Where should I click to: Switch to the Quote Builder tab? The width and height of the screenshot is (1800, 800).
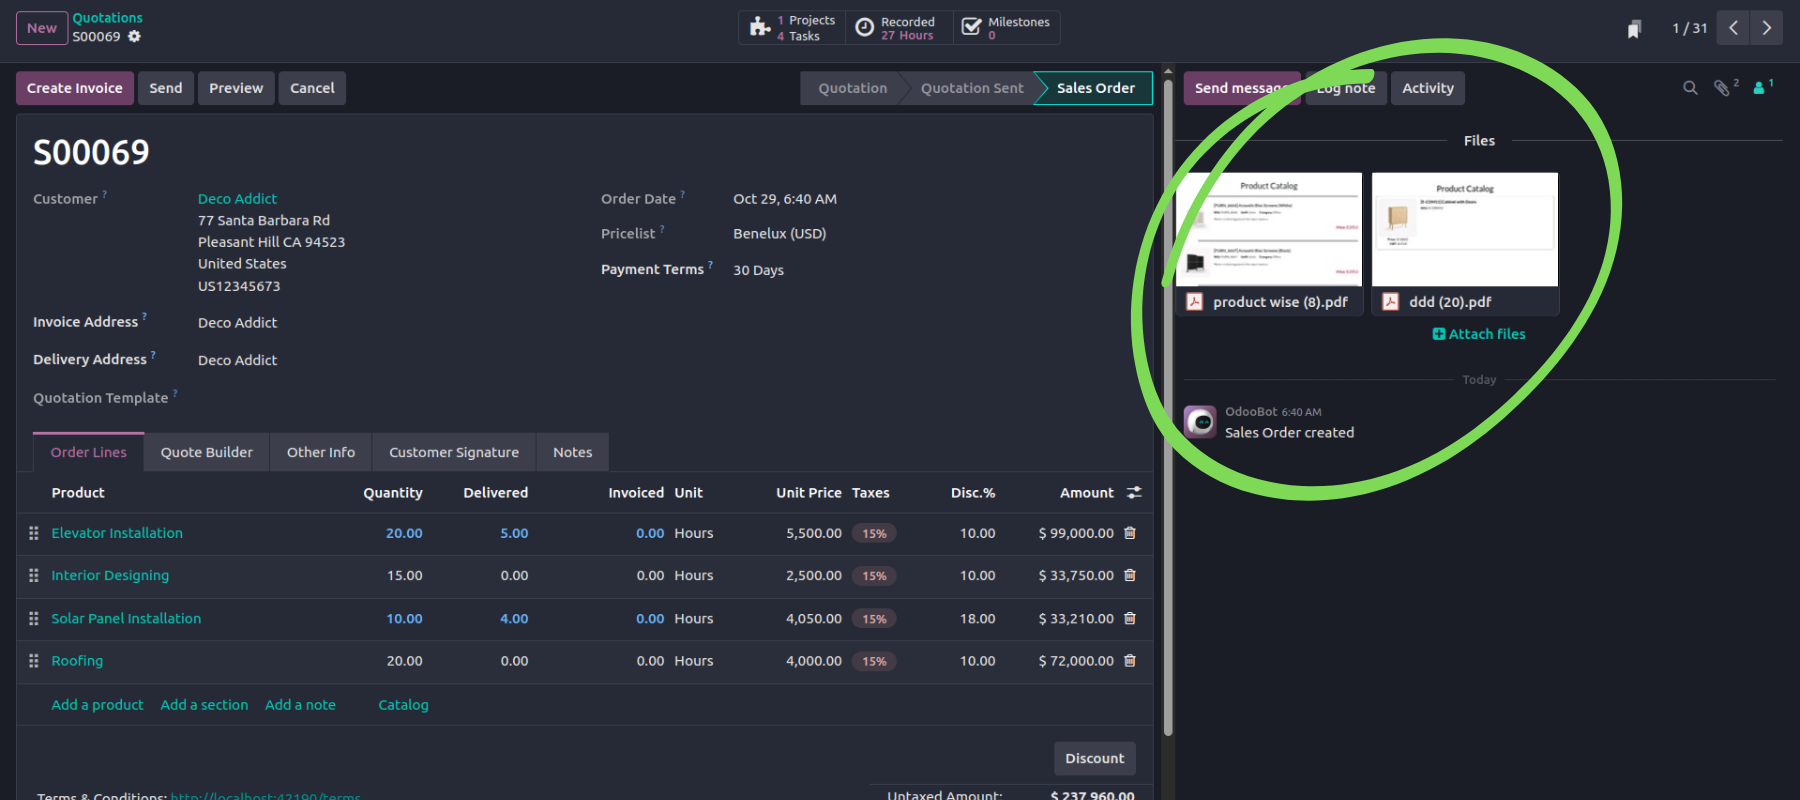tap(206, 452)
